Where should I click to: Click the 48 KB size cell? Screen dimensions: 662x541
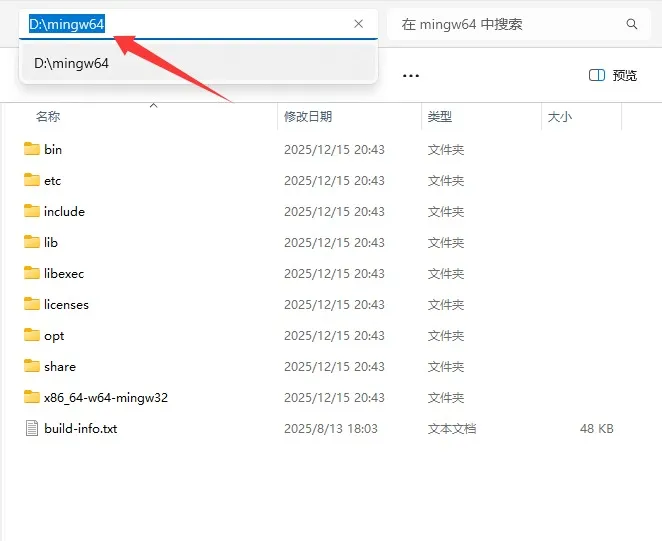(x=597, y=429)
